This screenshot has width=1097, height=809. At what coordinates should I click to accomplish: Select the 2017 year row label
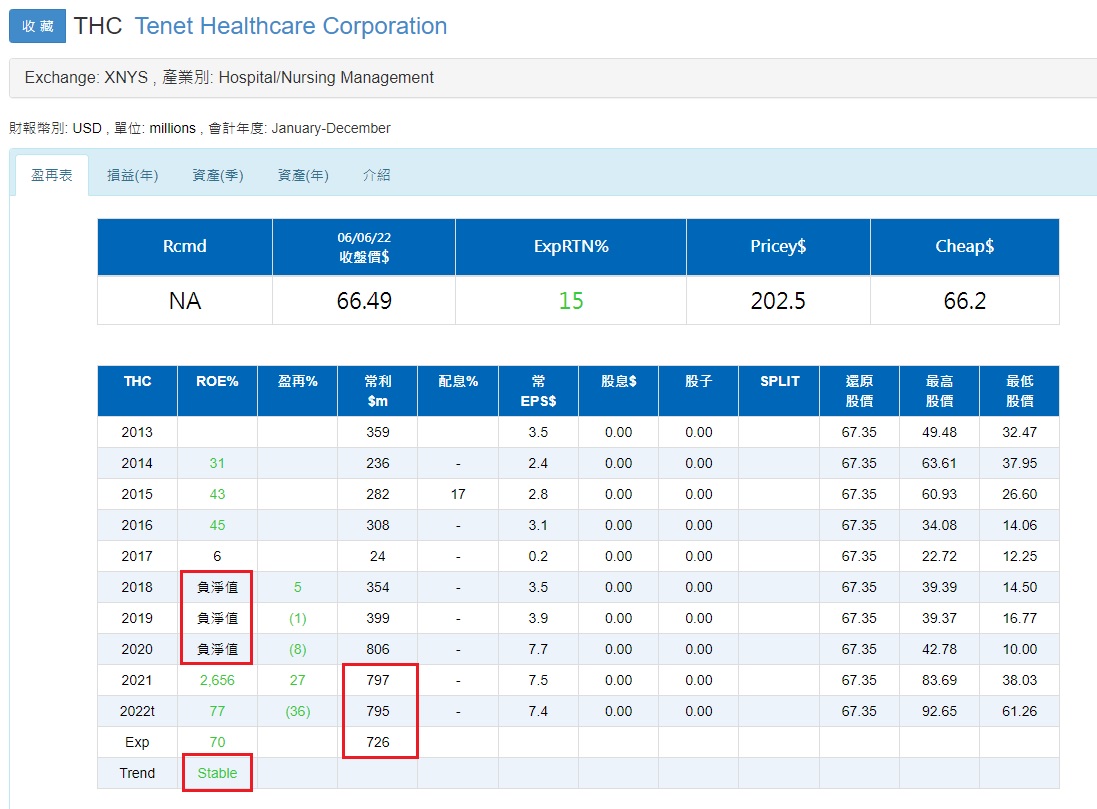click(137, 556)
